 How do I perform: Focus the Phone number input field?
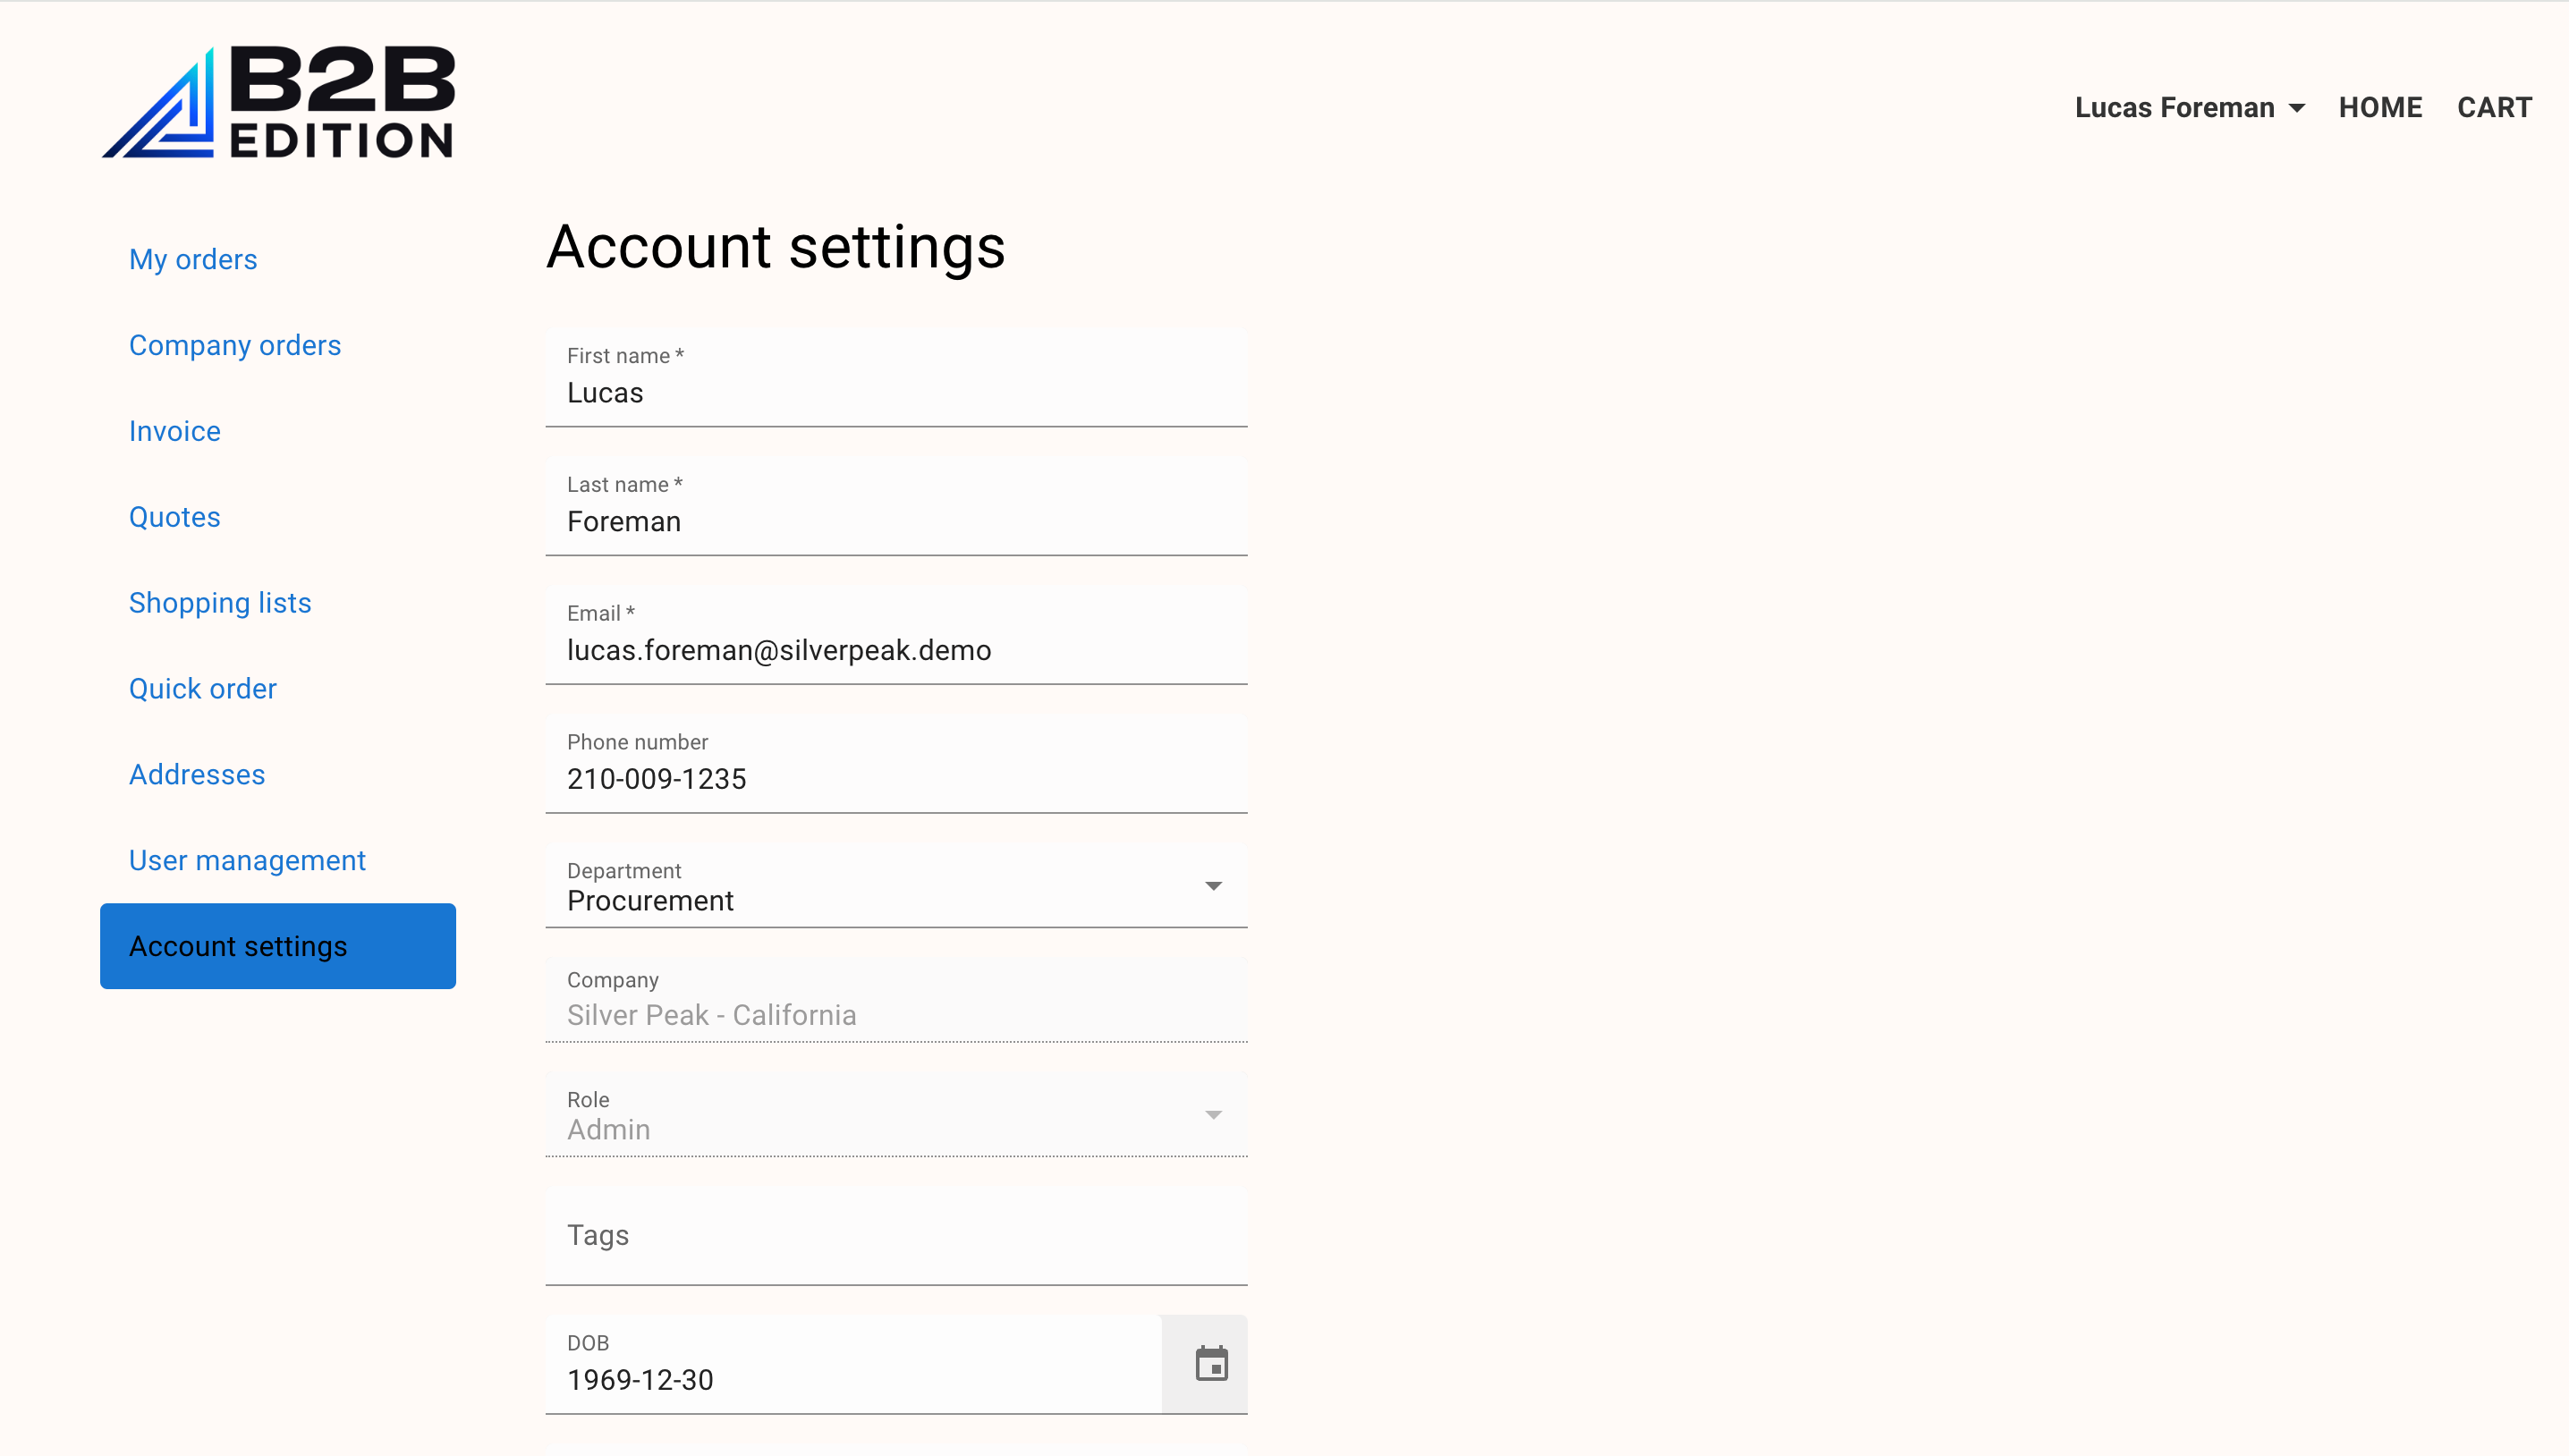click(x=896, y=764)
